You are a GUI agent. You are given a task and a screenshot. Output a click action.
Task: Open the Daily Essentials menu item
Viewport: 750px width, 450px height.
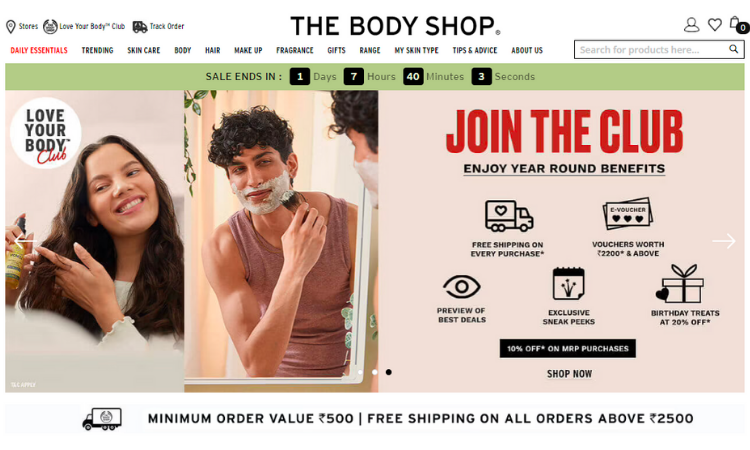[x=39, y=50]
